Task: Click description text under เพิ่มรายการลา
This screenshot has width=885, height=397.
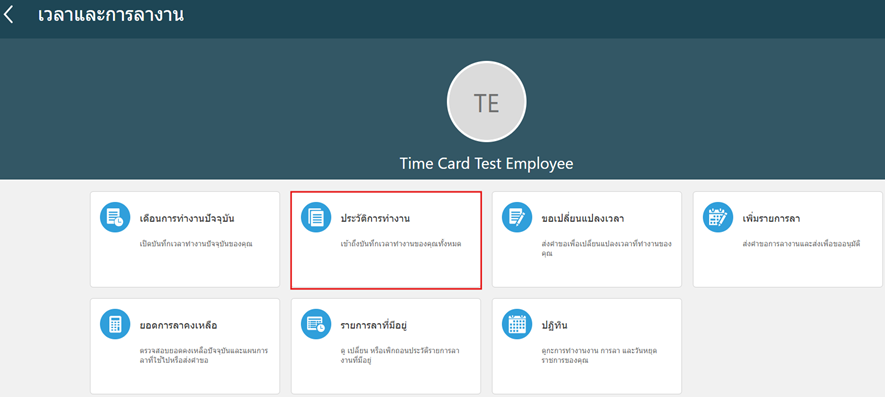Action: click(801, 244)
